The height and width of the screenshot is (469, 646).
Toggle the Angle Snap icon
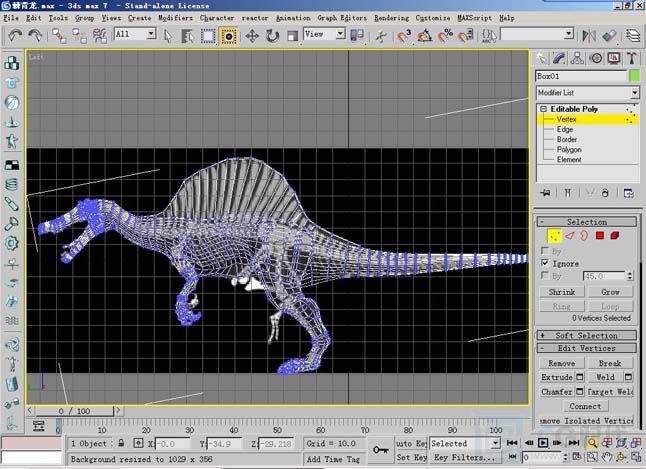425,36
